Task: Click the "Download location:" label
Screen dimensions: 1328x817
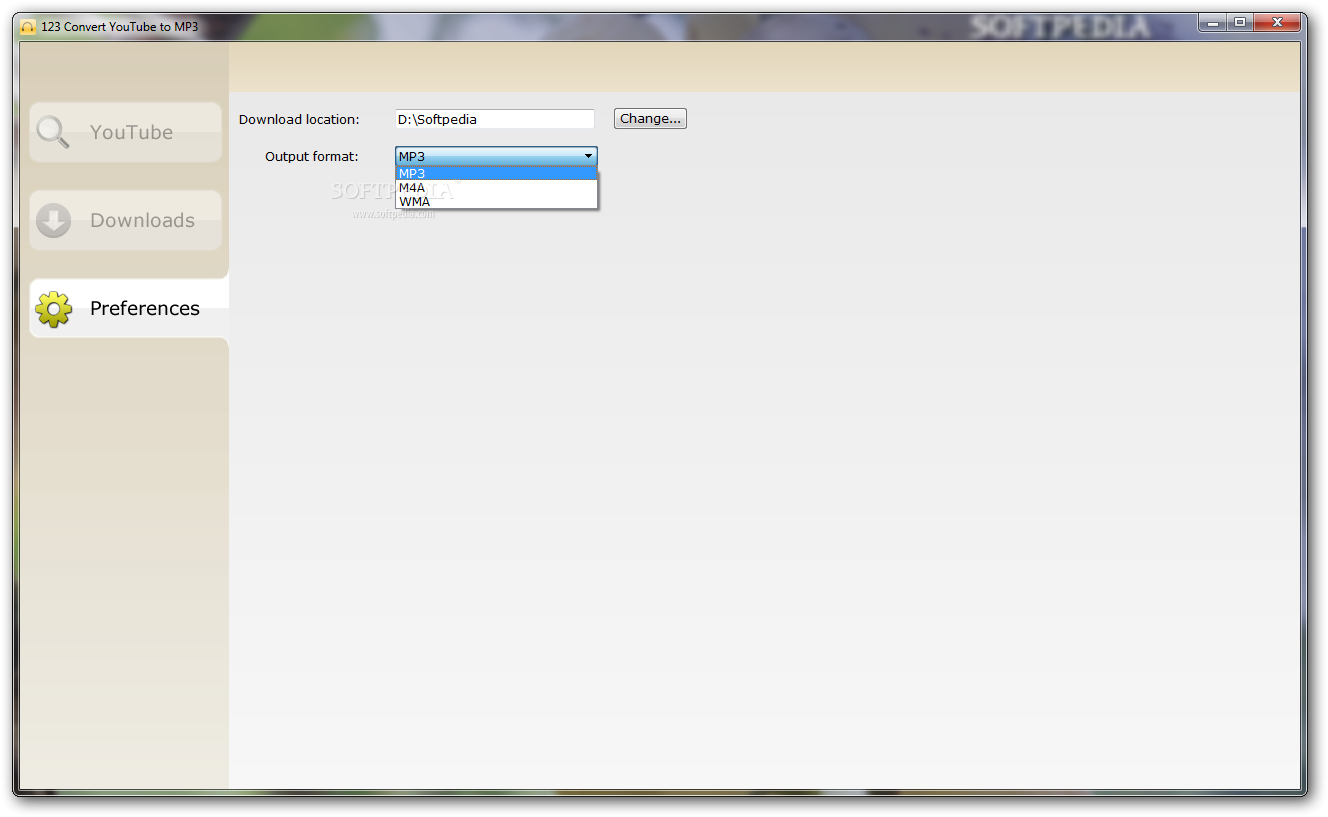Action: coord(299,119)
